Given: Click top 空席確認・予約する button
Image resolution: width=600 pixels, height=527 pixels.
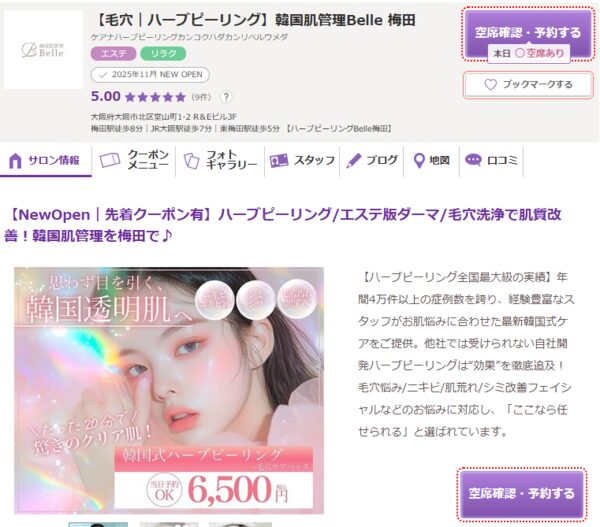Looking at the screenshot, I should coord(528,34).
